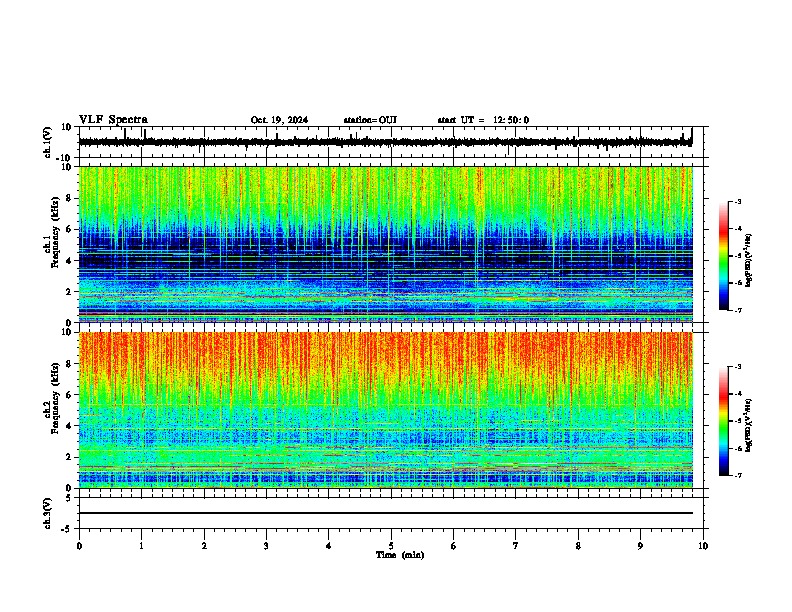The image size is (792, 612).
Task: Click the time axis tick label "7"
Action: click(x=516, y=546)
